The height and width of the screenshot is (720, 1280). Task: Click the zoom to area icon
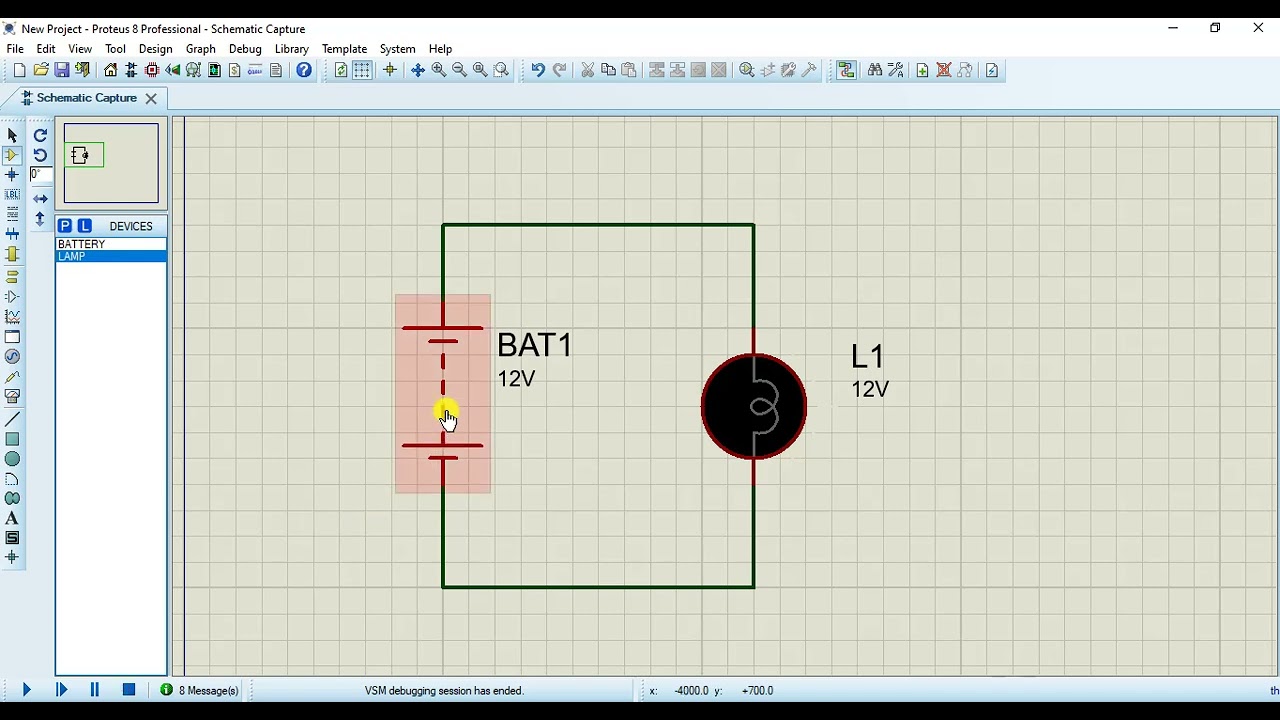tap(502, 70)
